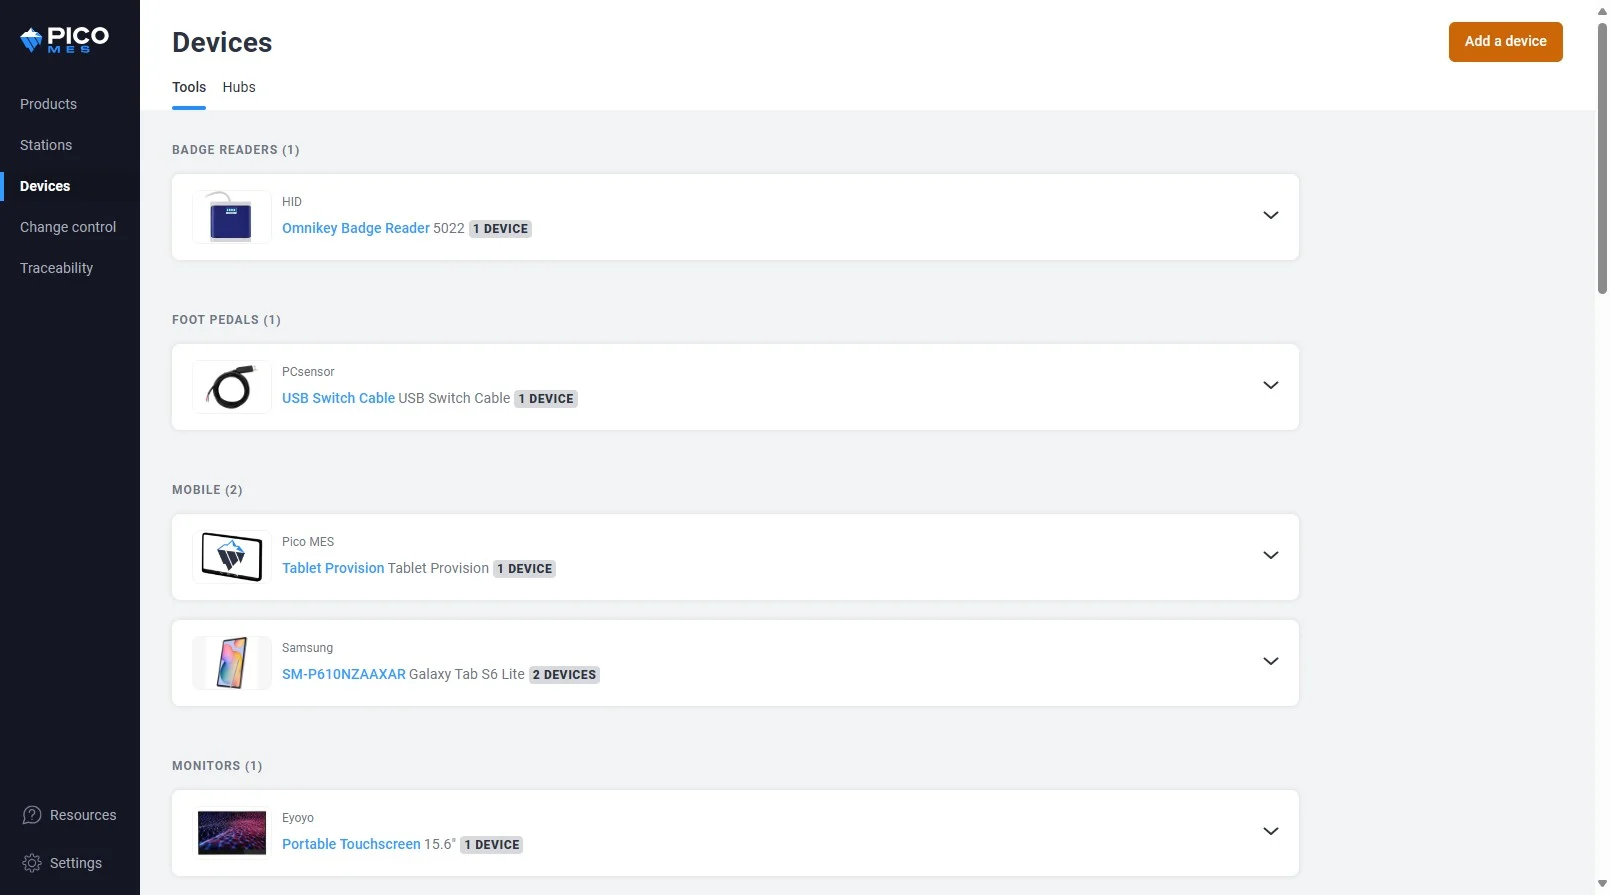1610x895 pixels.
Task: Click the Add a device button
Action: pos(1505,42)
